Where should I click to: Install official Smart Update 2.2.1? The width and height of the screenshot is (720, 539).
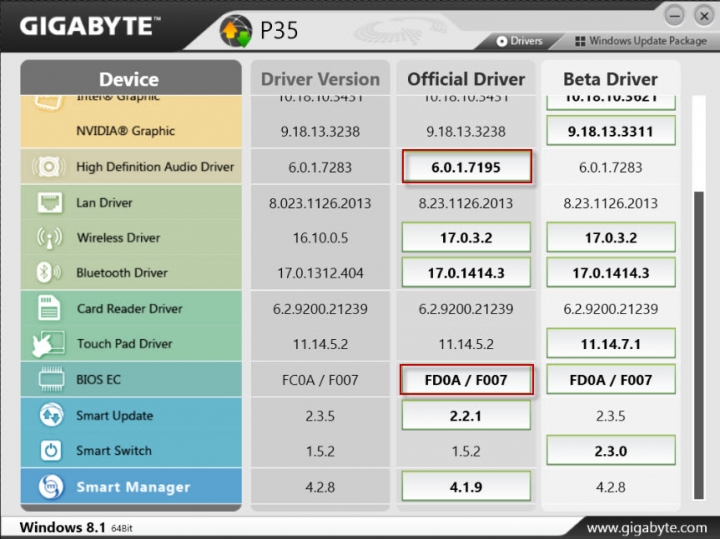pyautogui.click(x=466, y=415)
